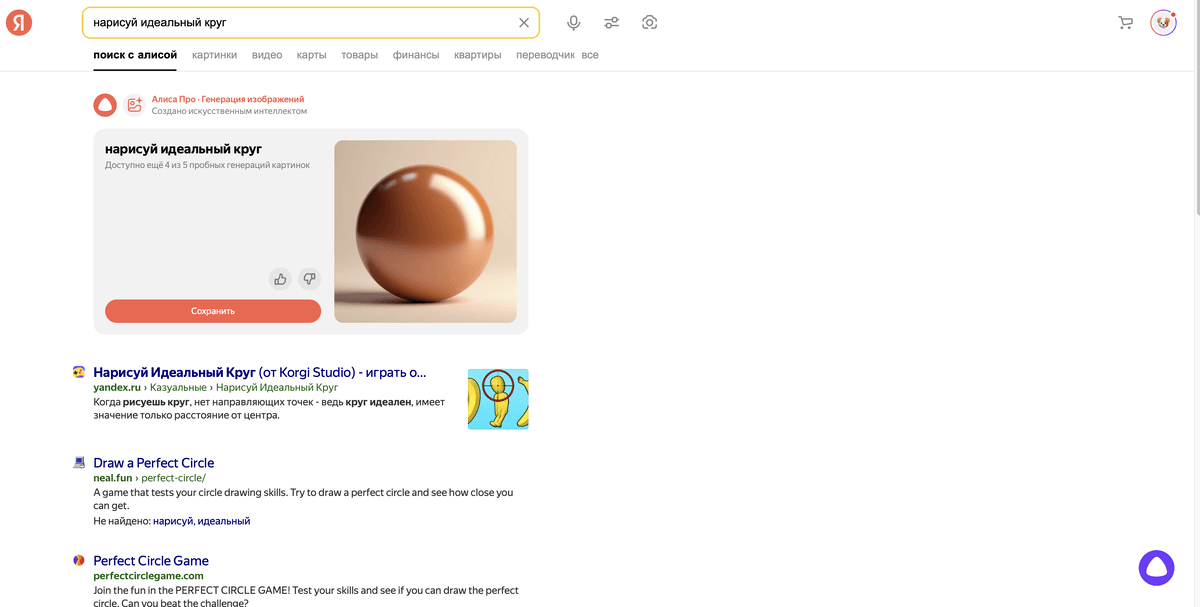Click the image generation icon

point(134,105)
